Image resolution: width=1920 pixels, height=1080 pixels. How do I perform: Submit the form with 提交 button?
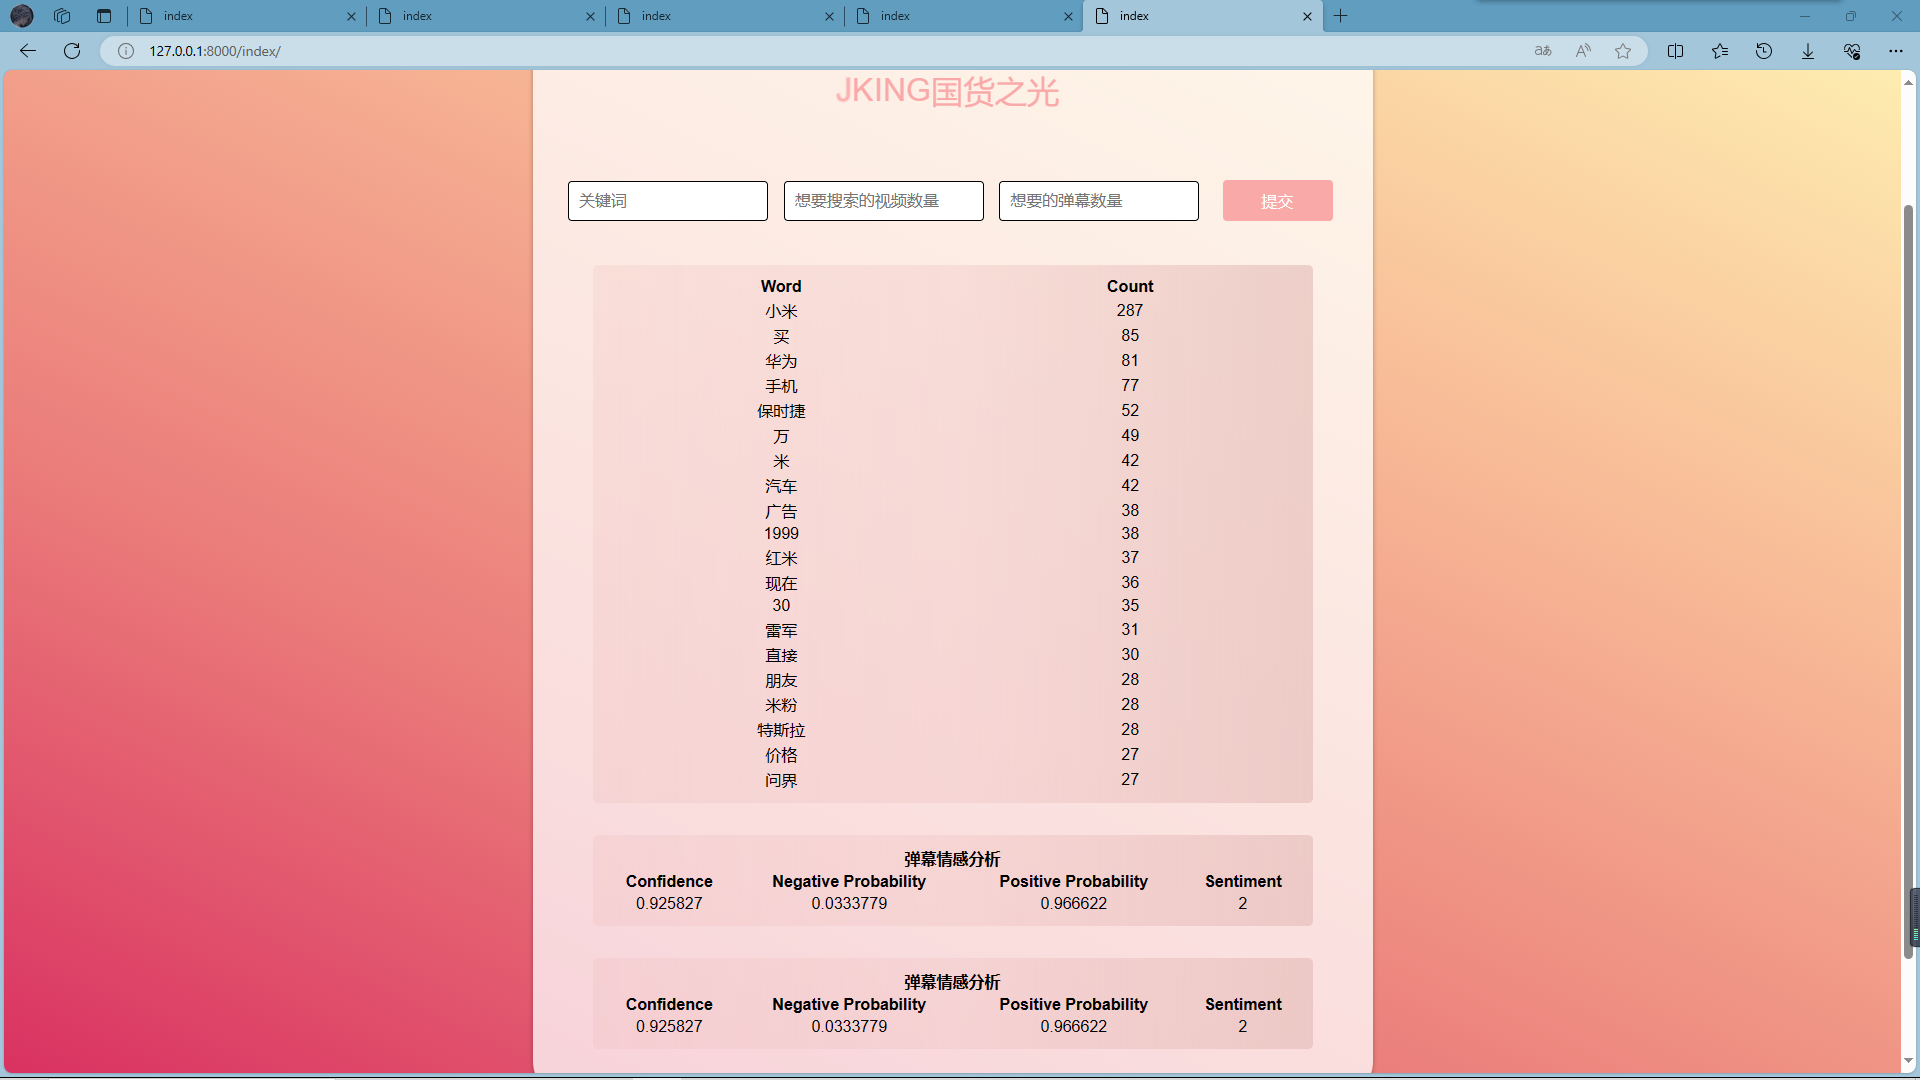(1278, 201)
